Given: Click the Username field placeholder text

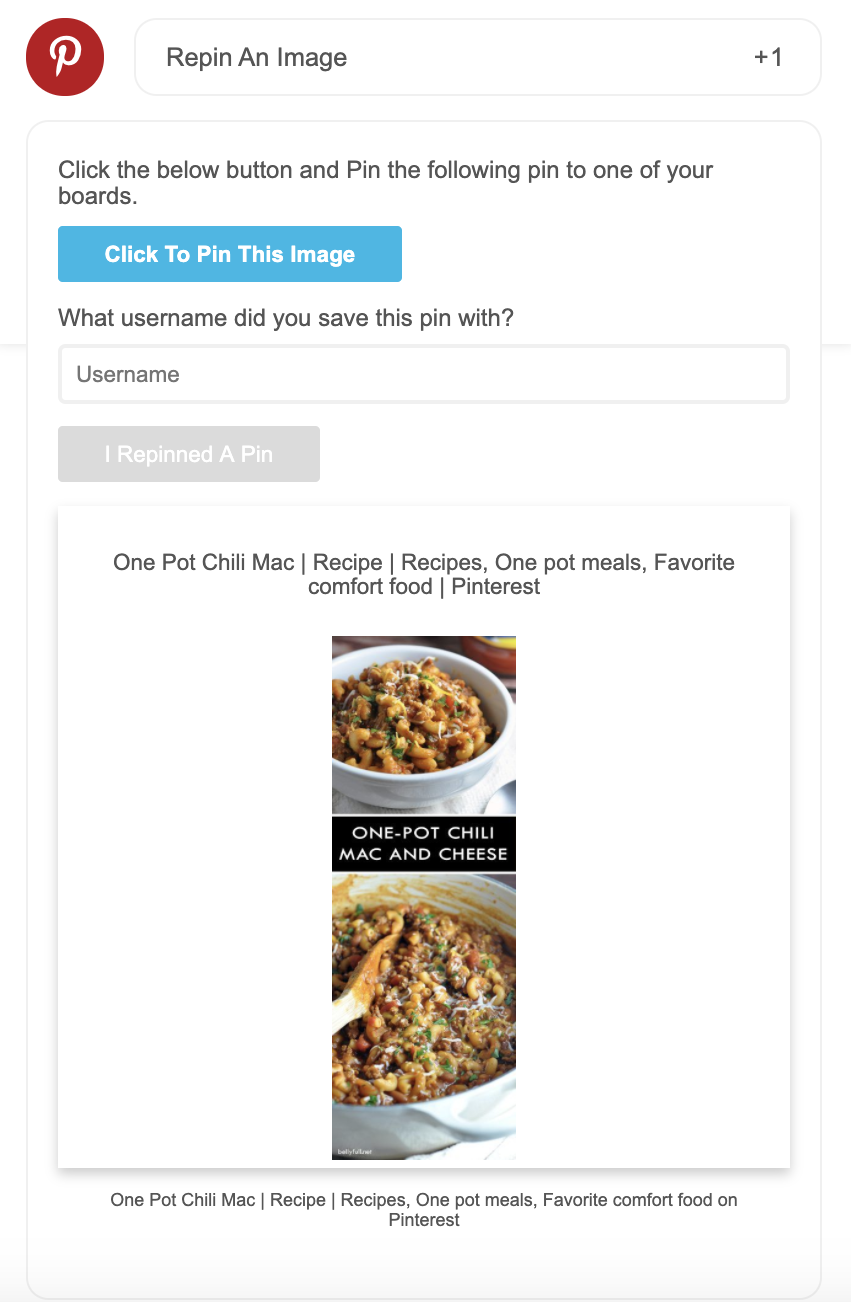Looking at the screenshot, I should pos(128,374).
